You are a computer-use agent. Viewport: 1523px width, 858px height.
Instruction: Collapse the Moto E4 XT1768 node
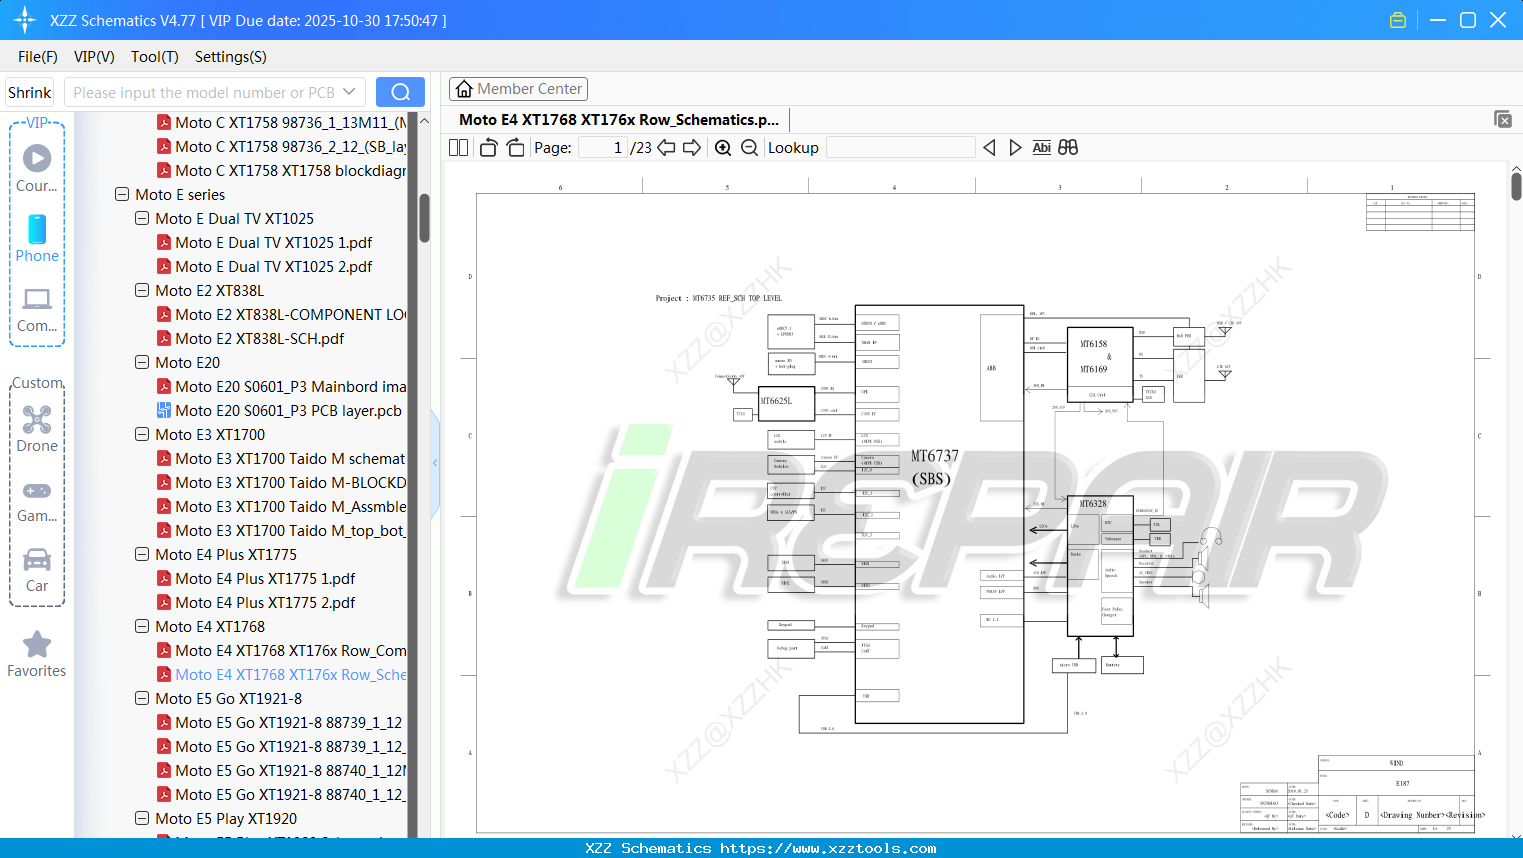141,626
